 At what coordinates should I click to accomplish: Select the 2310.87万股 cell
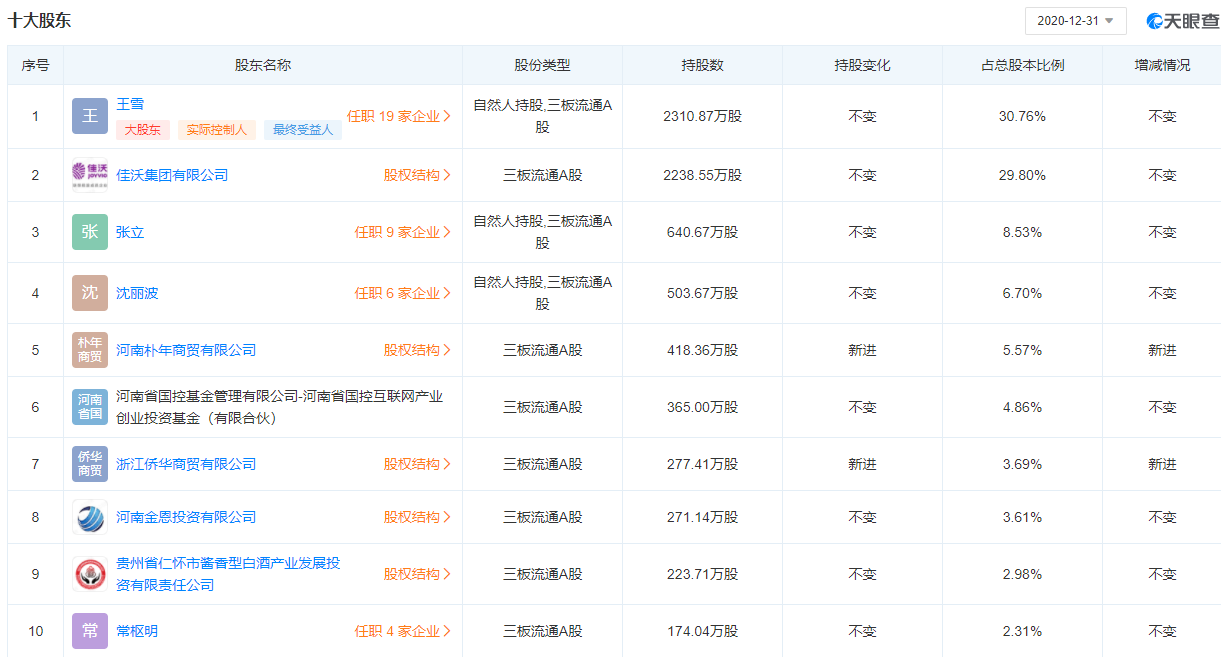point(702,116)
